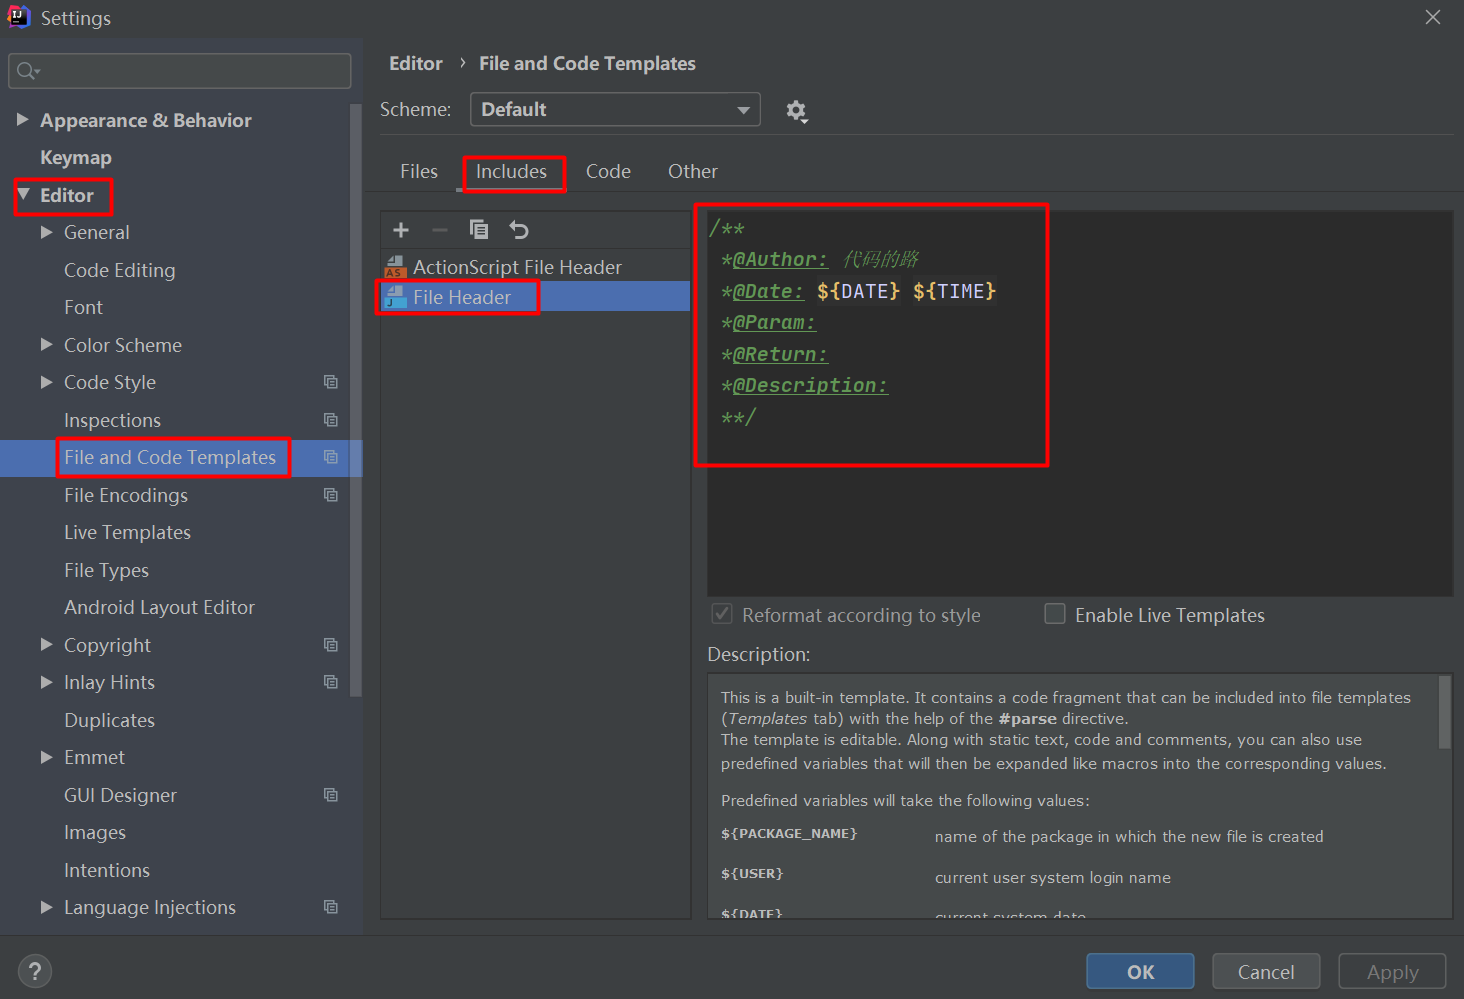The height and width of the screenshot is (999, 1464).
Task: Expand the Emmet node
Action: (x=46, y=757)
